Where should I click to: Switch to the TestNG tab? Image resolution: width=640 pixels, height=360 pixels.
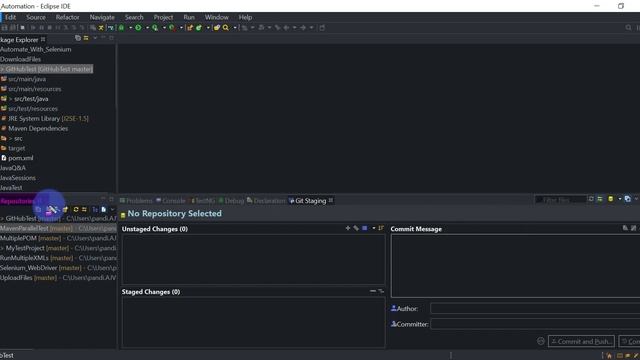pyautogui.click(x=203, y=201)
